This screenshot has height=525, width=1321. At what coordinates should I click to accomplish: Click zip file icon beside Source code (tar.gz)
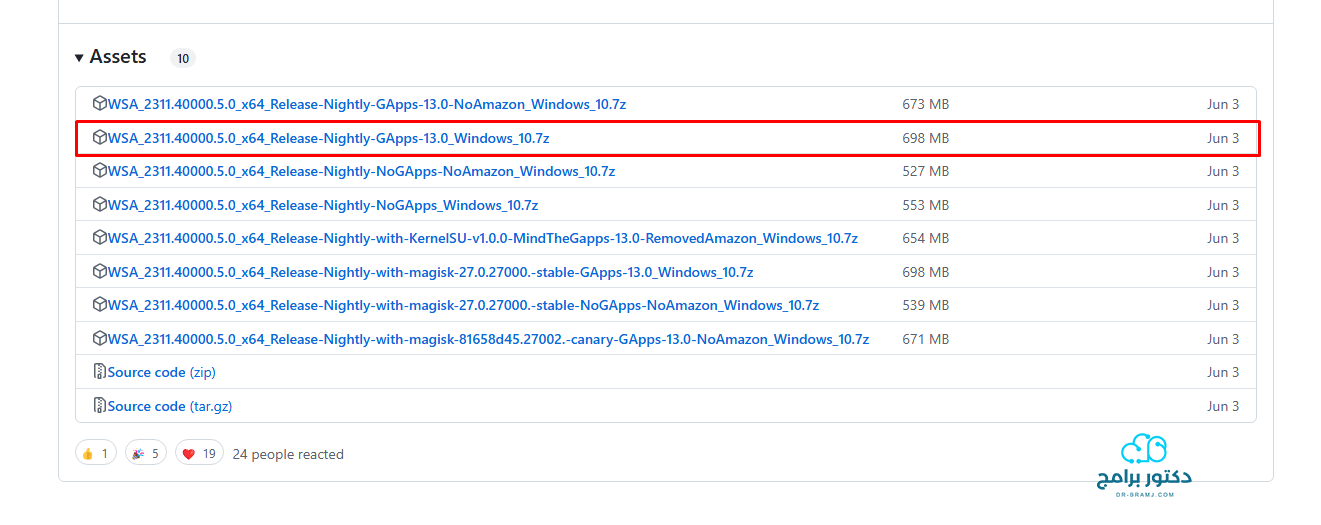pyautogui.click(x=99, y=406)
